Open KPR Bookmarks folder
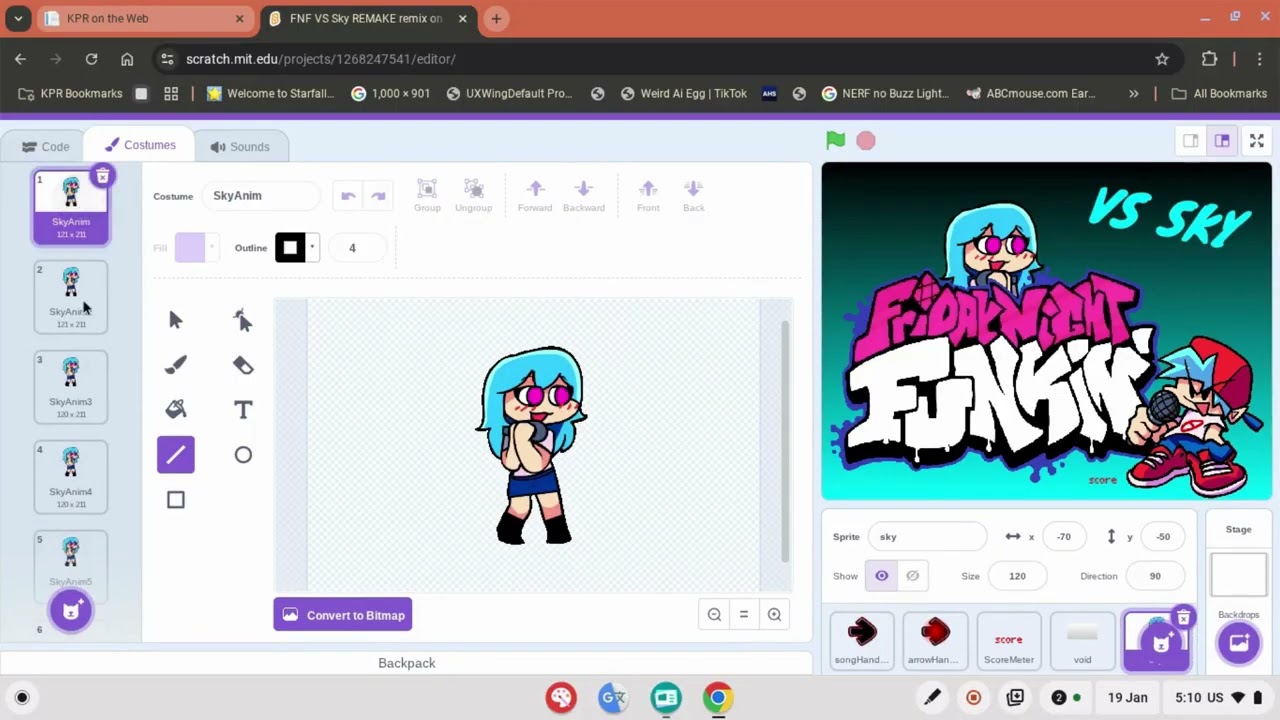The height and width of the screenshot is (720, 1280). [x=70, y=93]
